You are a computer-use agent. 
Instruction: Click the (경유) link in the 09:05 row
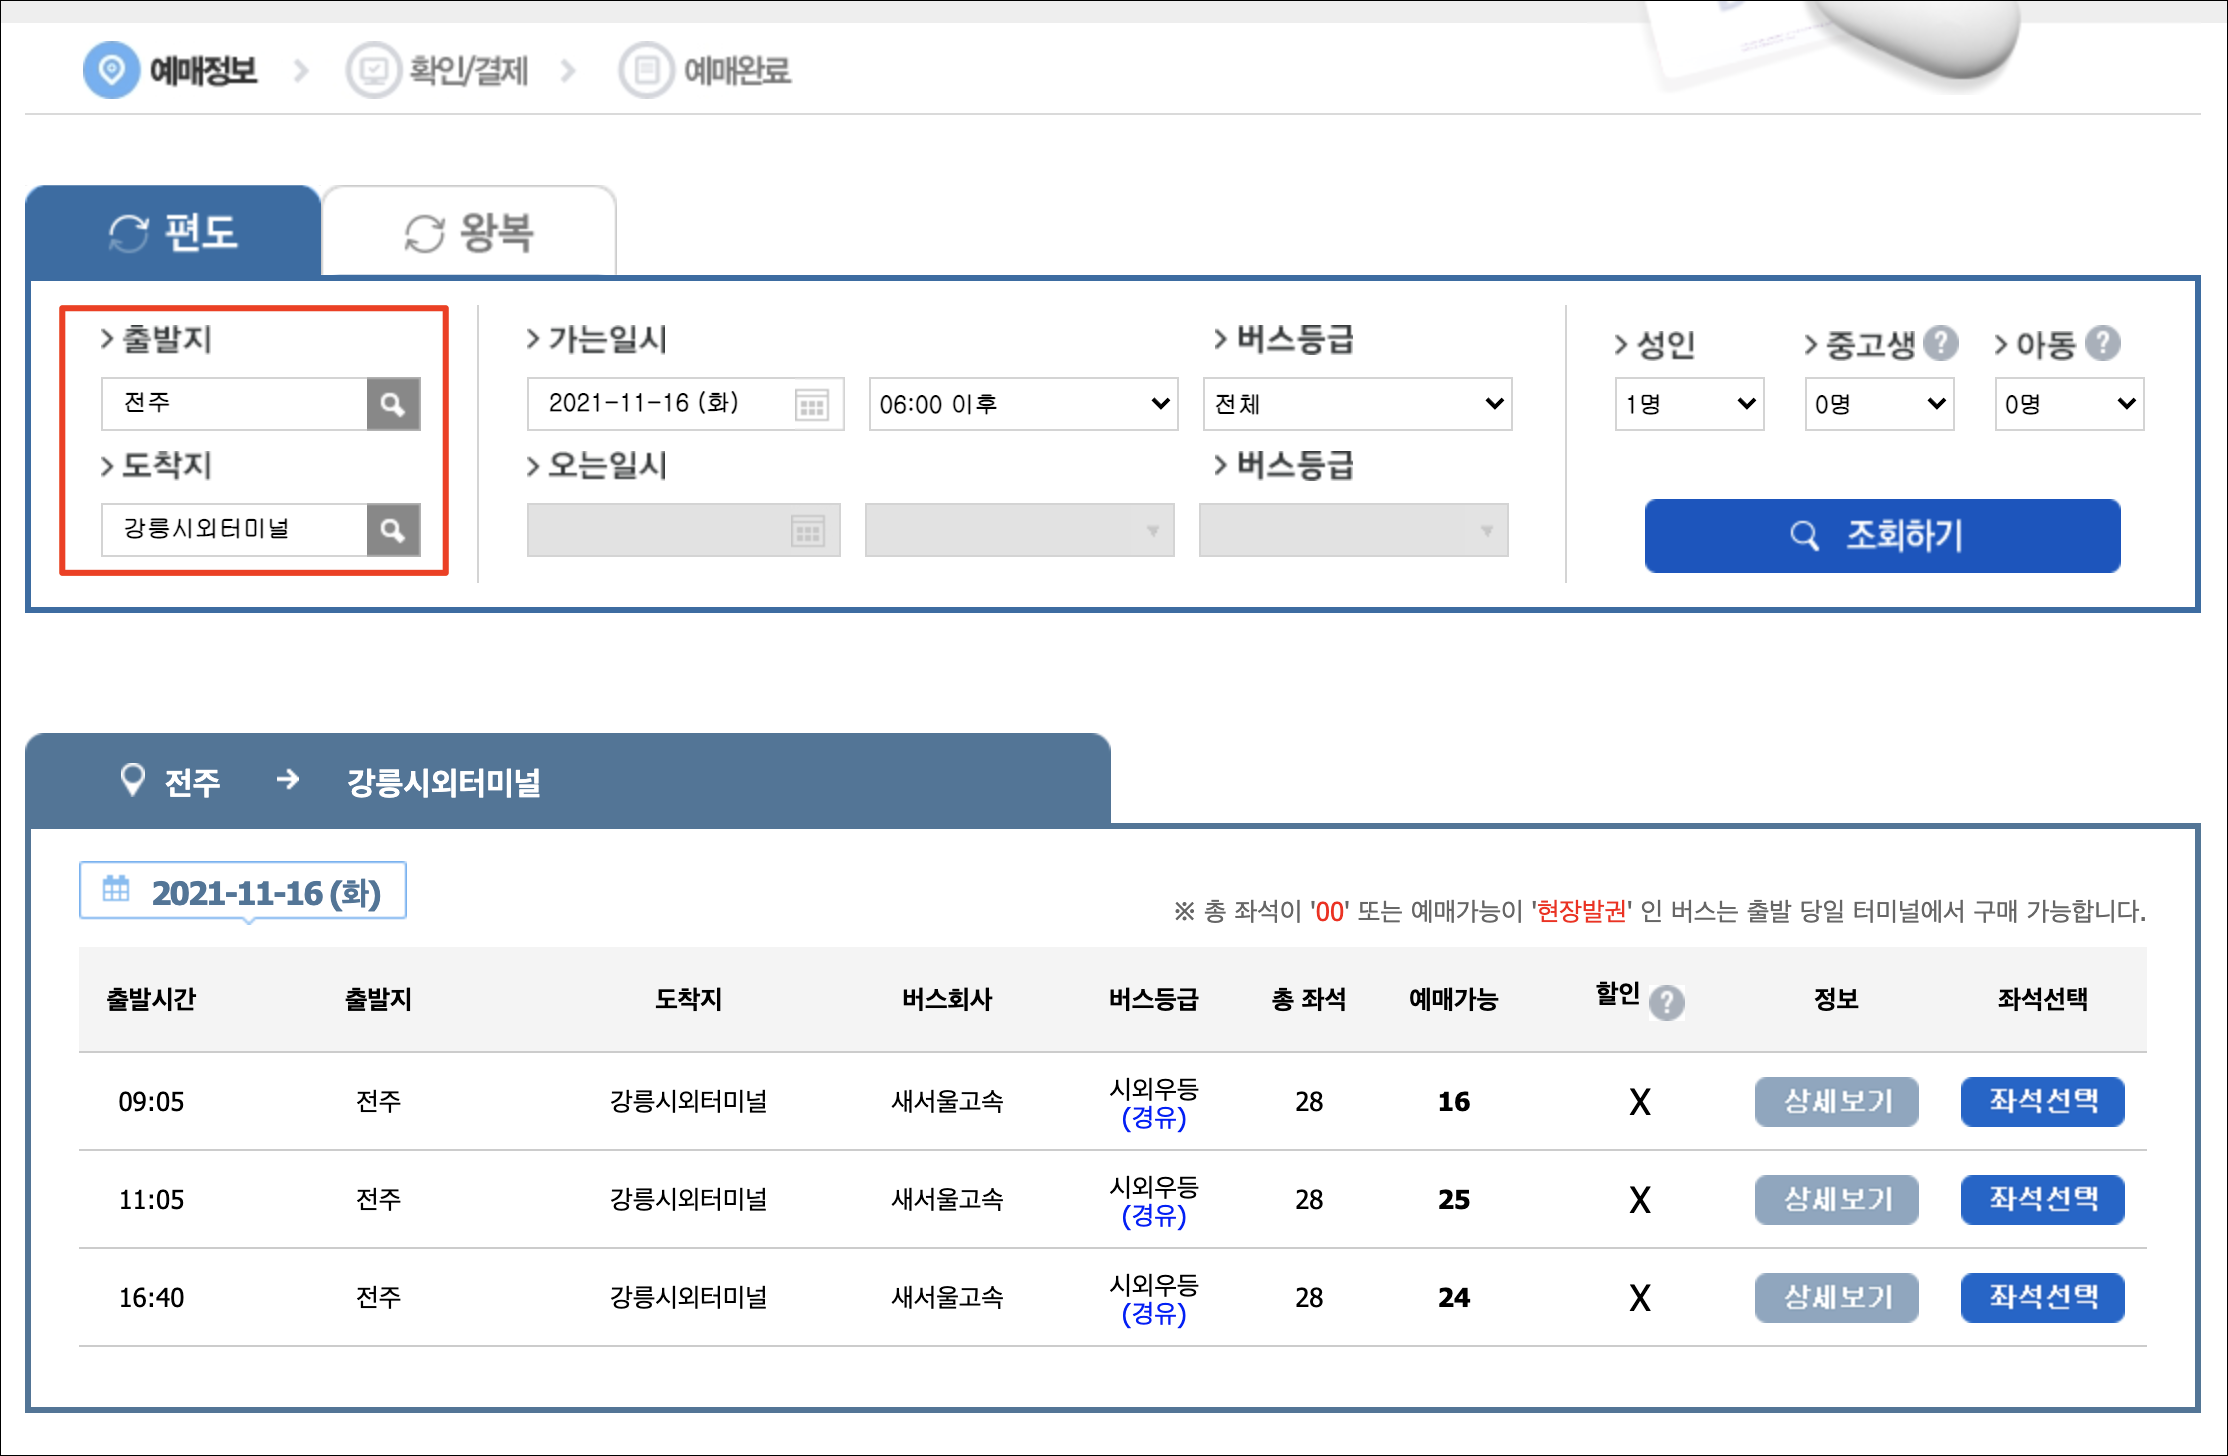(x=1153, y=1118)
